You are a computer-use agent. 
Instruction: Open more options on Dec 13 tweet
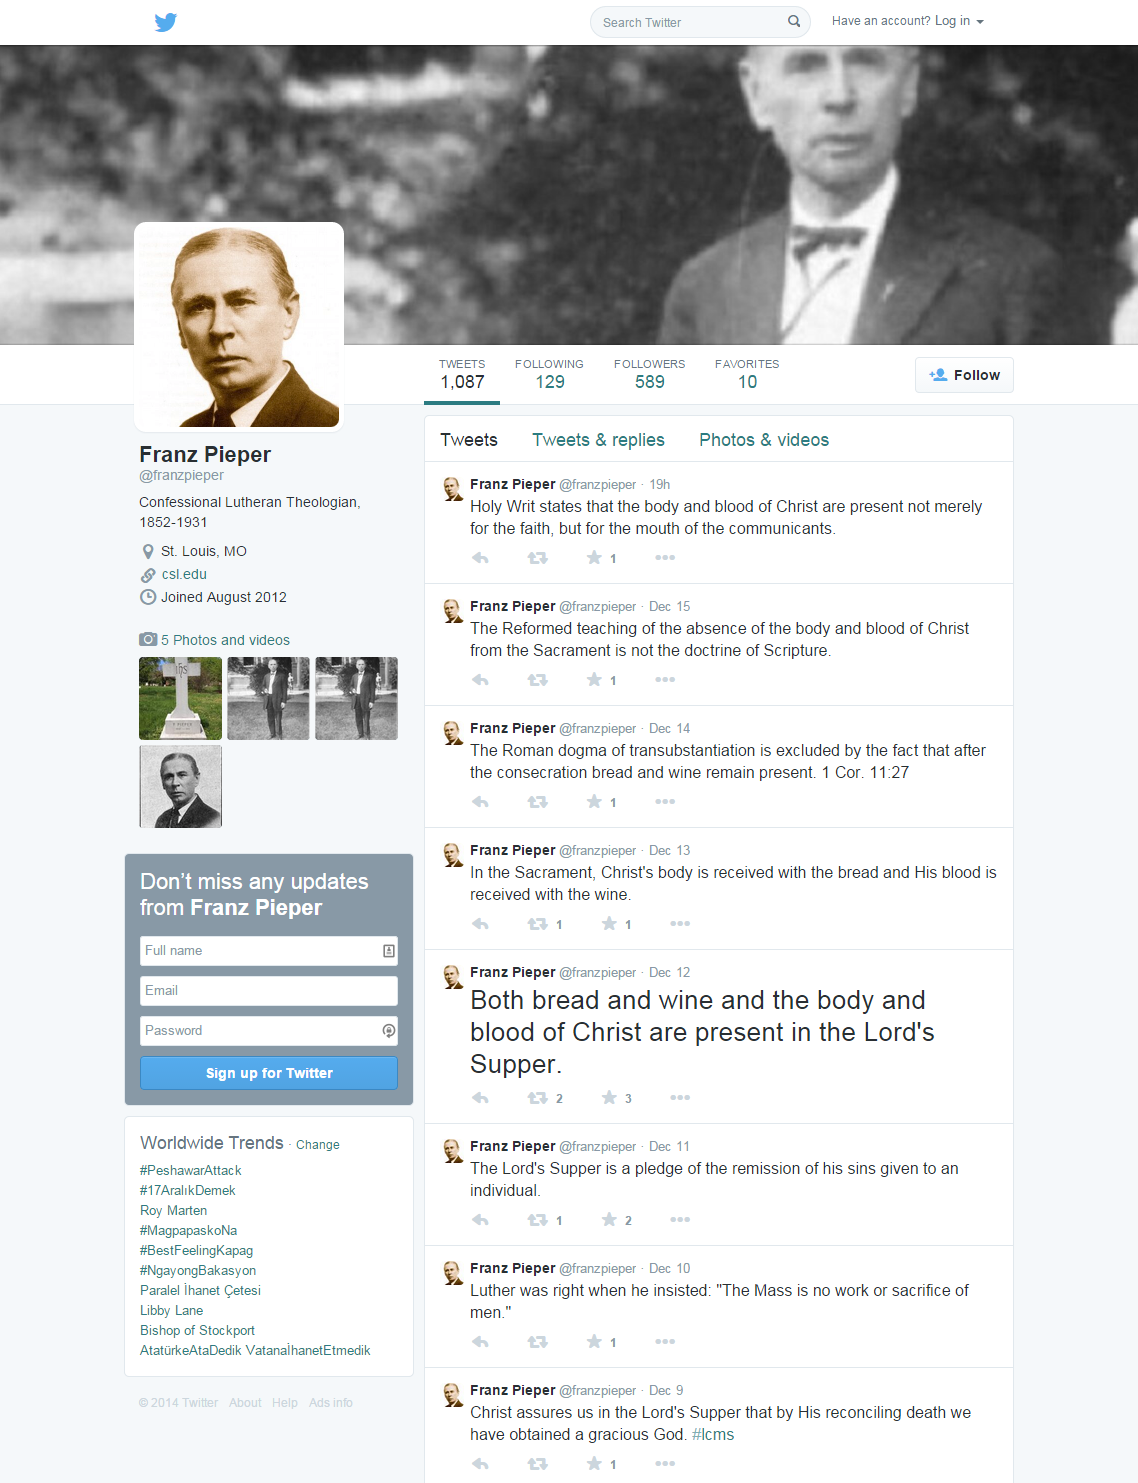[680, 924]
